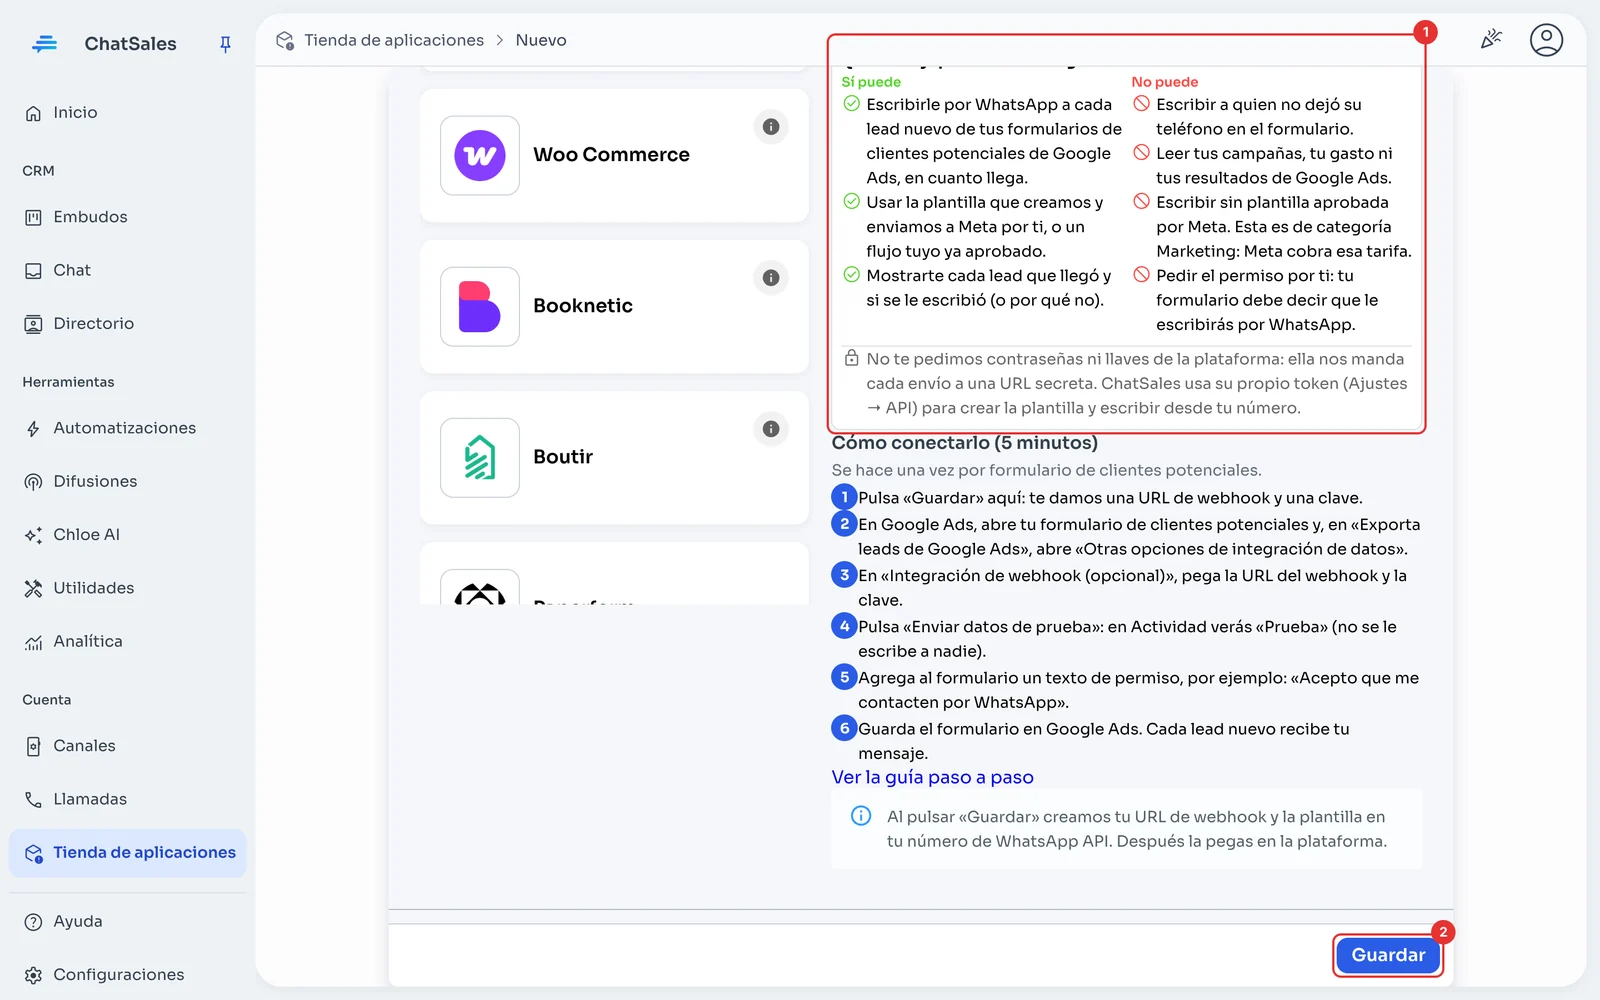Image resolution: width=1600 pixels, height=1000 pixels.
Task: Click the ChatSales logo icon
Action: (45, 44)
